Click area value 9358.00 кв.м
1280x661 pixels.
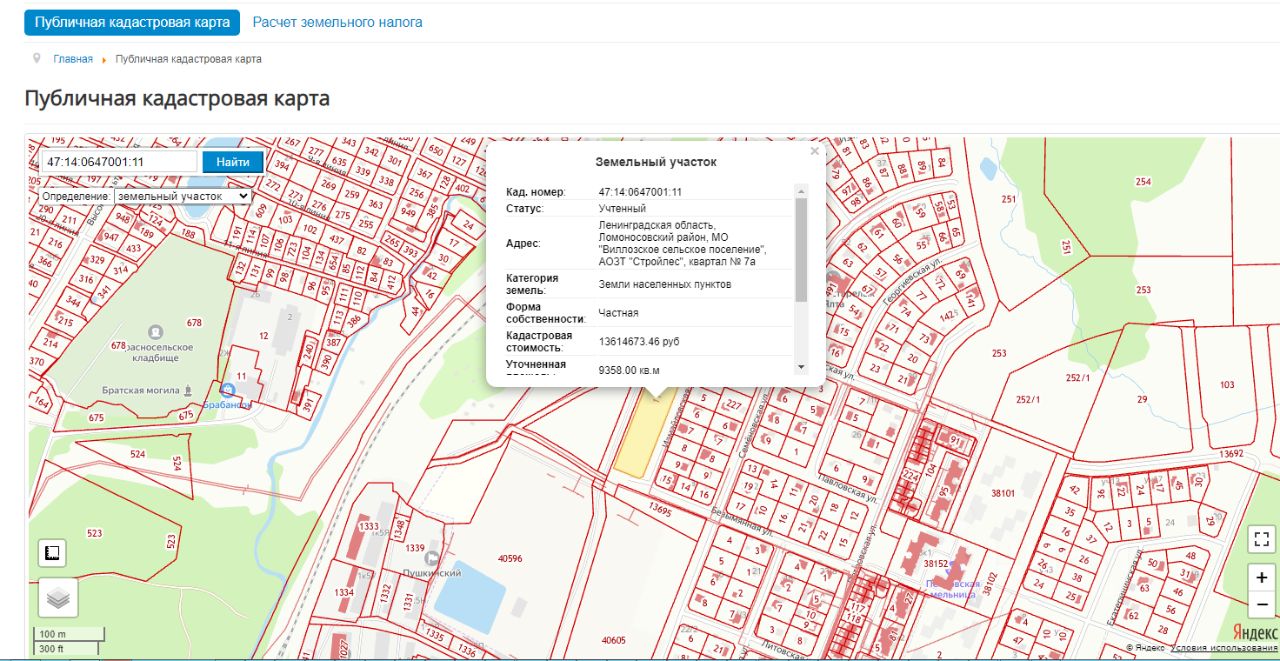tap(629, 370)
